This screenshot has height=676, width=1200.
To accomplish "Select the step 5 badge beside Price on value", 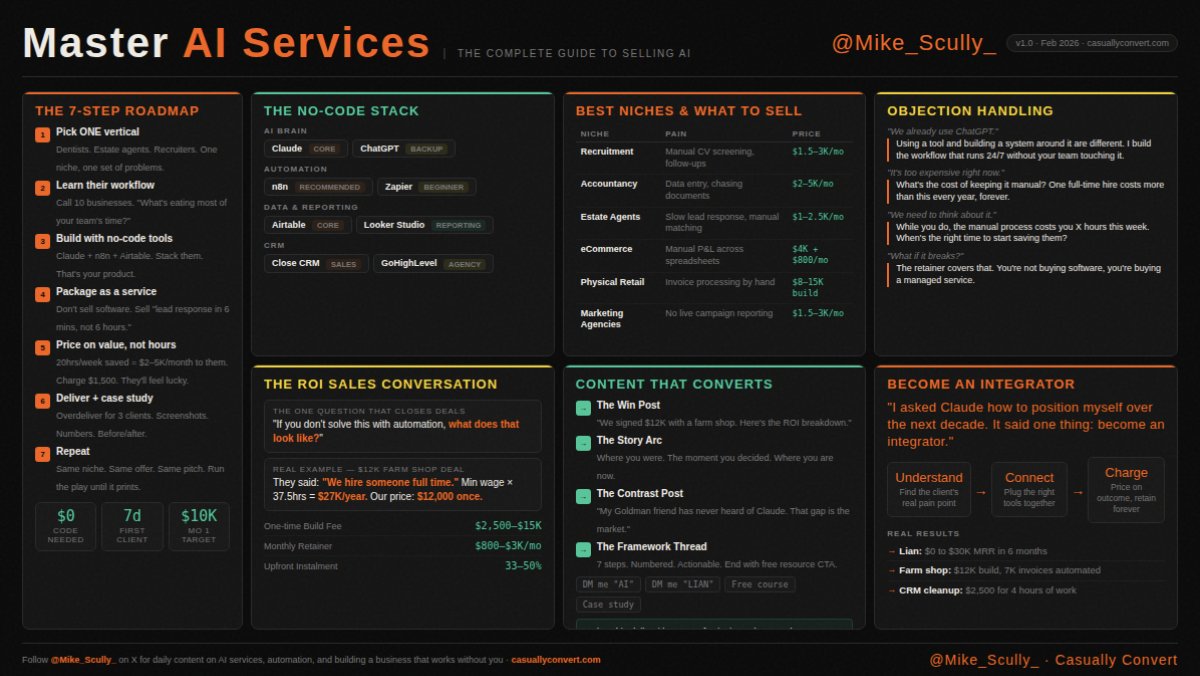I will 42,348.
